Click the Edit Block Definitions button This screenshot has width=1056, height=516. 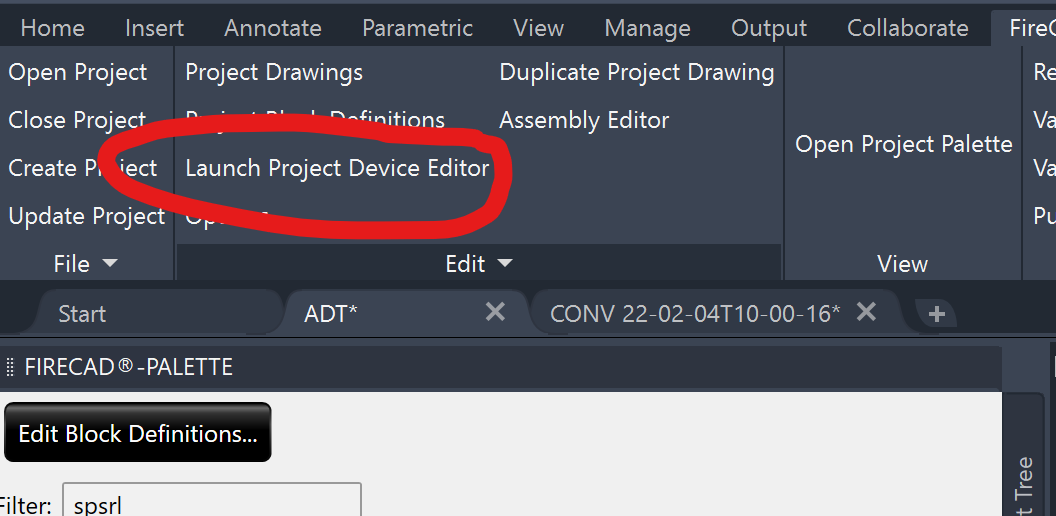pyautogui.click(x=137, y=432)
